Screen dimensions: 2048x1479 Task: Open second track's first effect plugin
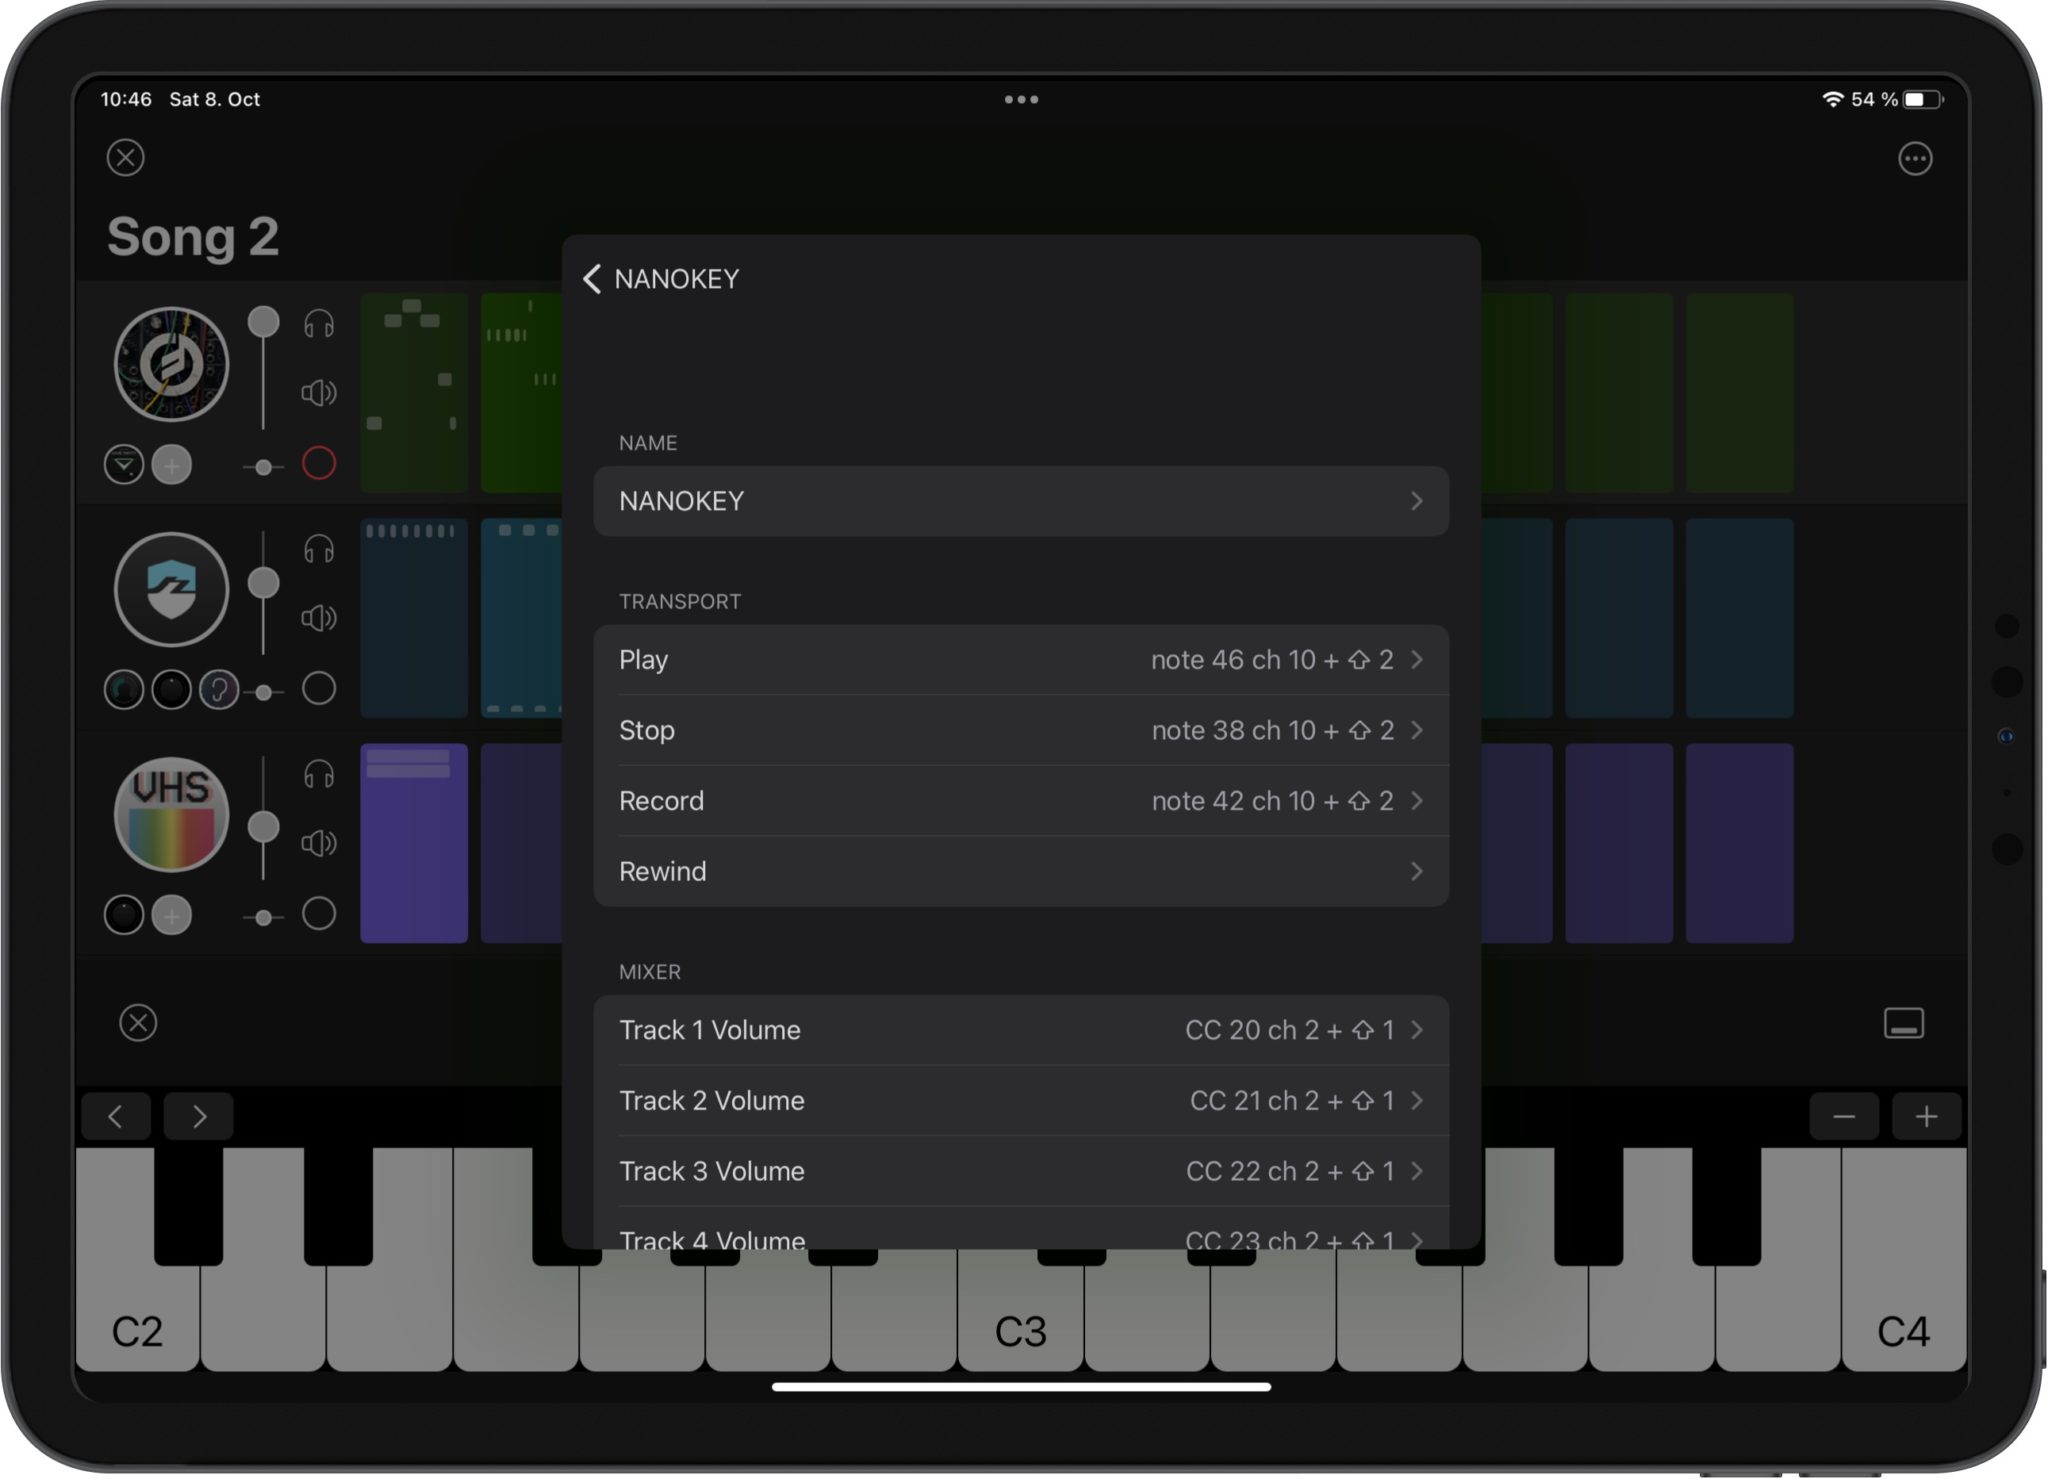(x=124, y=690)
